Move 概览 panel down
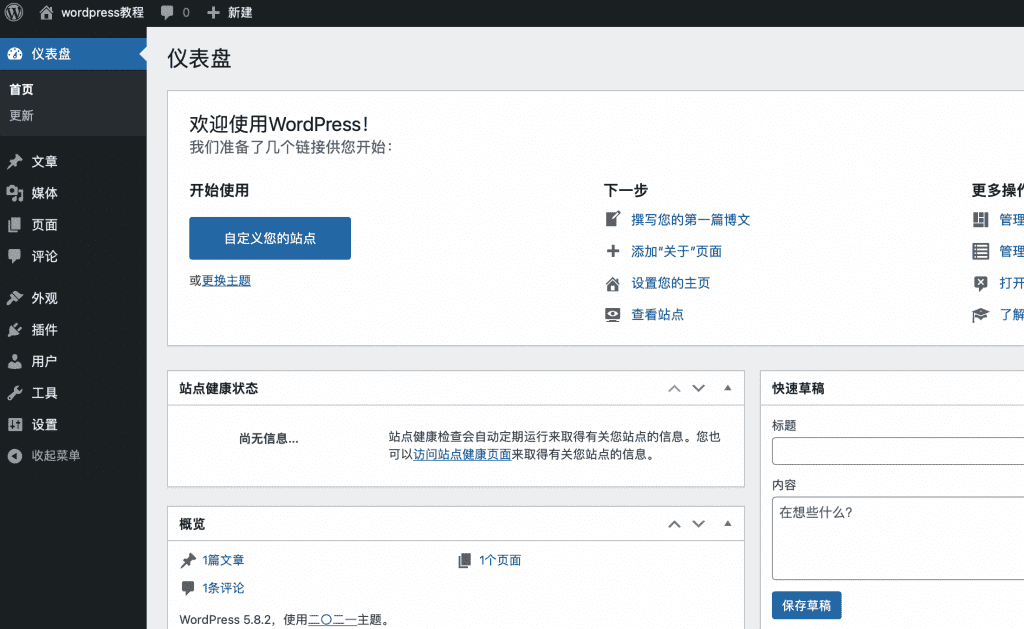The image size is (1024, 629). [699, 524]
